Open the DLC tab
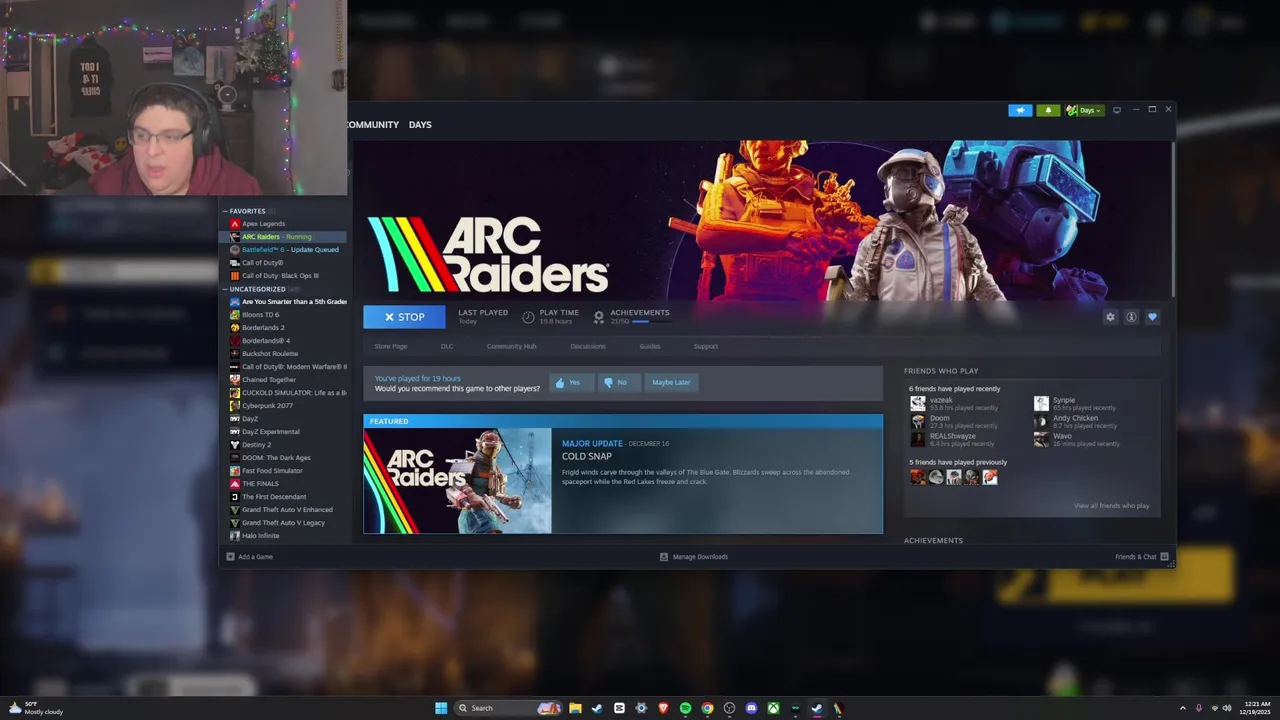1280x720 pixels. point(447,346)
